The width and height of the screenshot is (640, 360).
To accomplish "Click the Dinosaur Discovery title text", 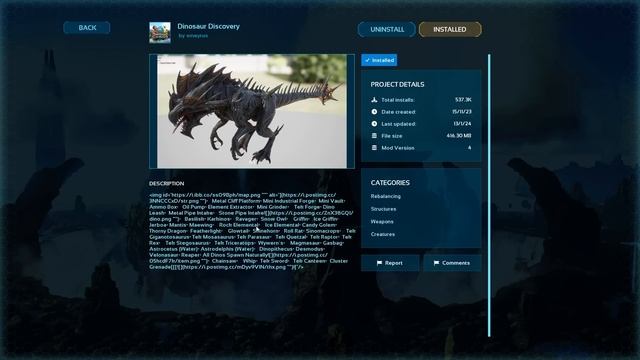I will click(209, 26).
